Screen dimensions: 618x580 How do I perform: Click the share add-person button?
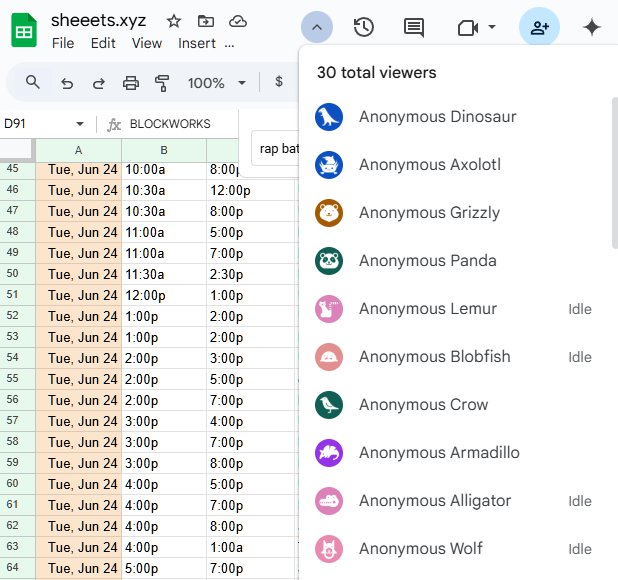[539, 27]
